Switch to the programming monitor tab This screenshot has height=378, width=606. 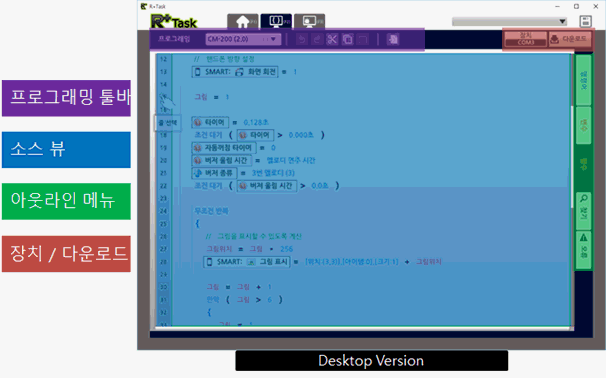pyautogui.click(x=276, y=21)
